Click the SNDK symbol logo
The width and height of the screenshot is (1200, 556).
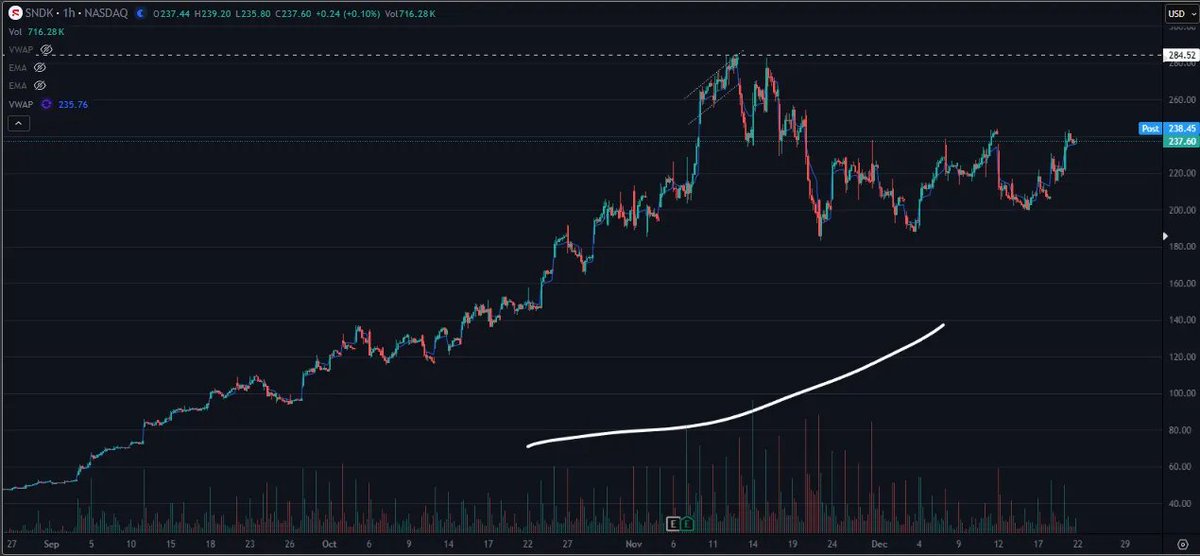click(x=16, y=15)
